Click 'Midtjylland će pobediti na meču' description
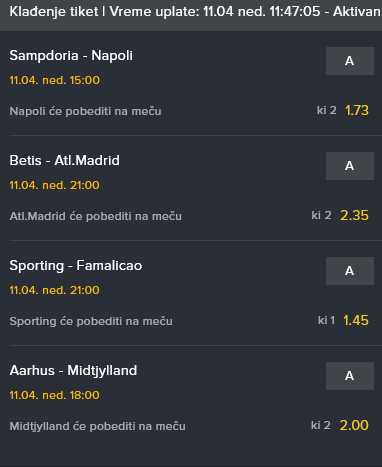This screenshot has width=382, height=467. pos(97,426)
